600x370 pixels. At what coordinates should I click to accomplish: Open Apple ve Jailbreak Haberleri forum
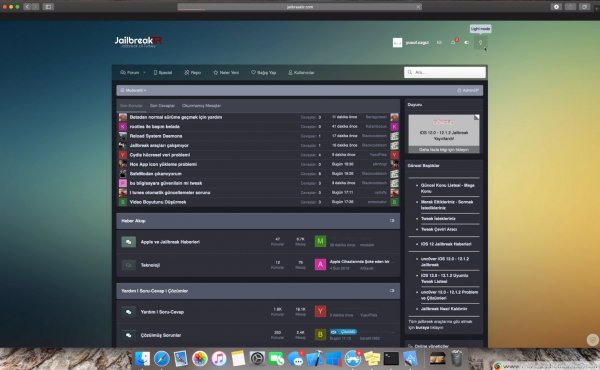pos(170,242)
